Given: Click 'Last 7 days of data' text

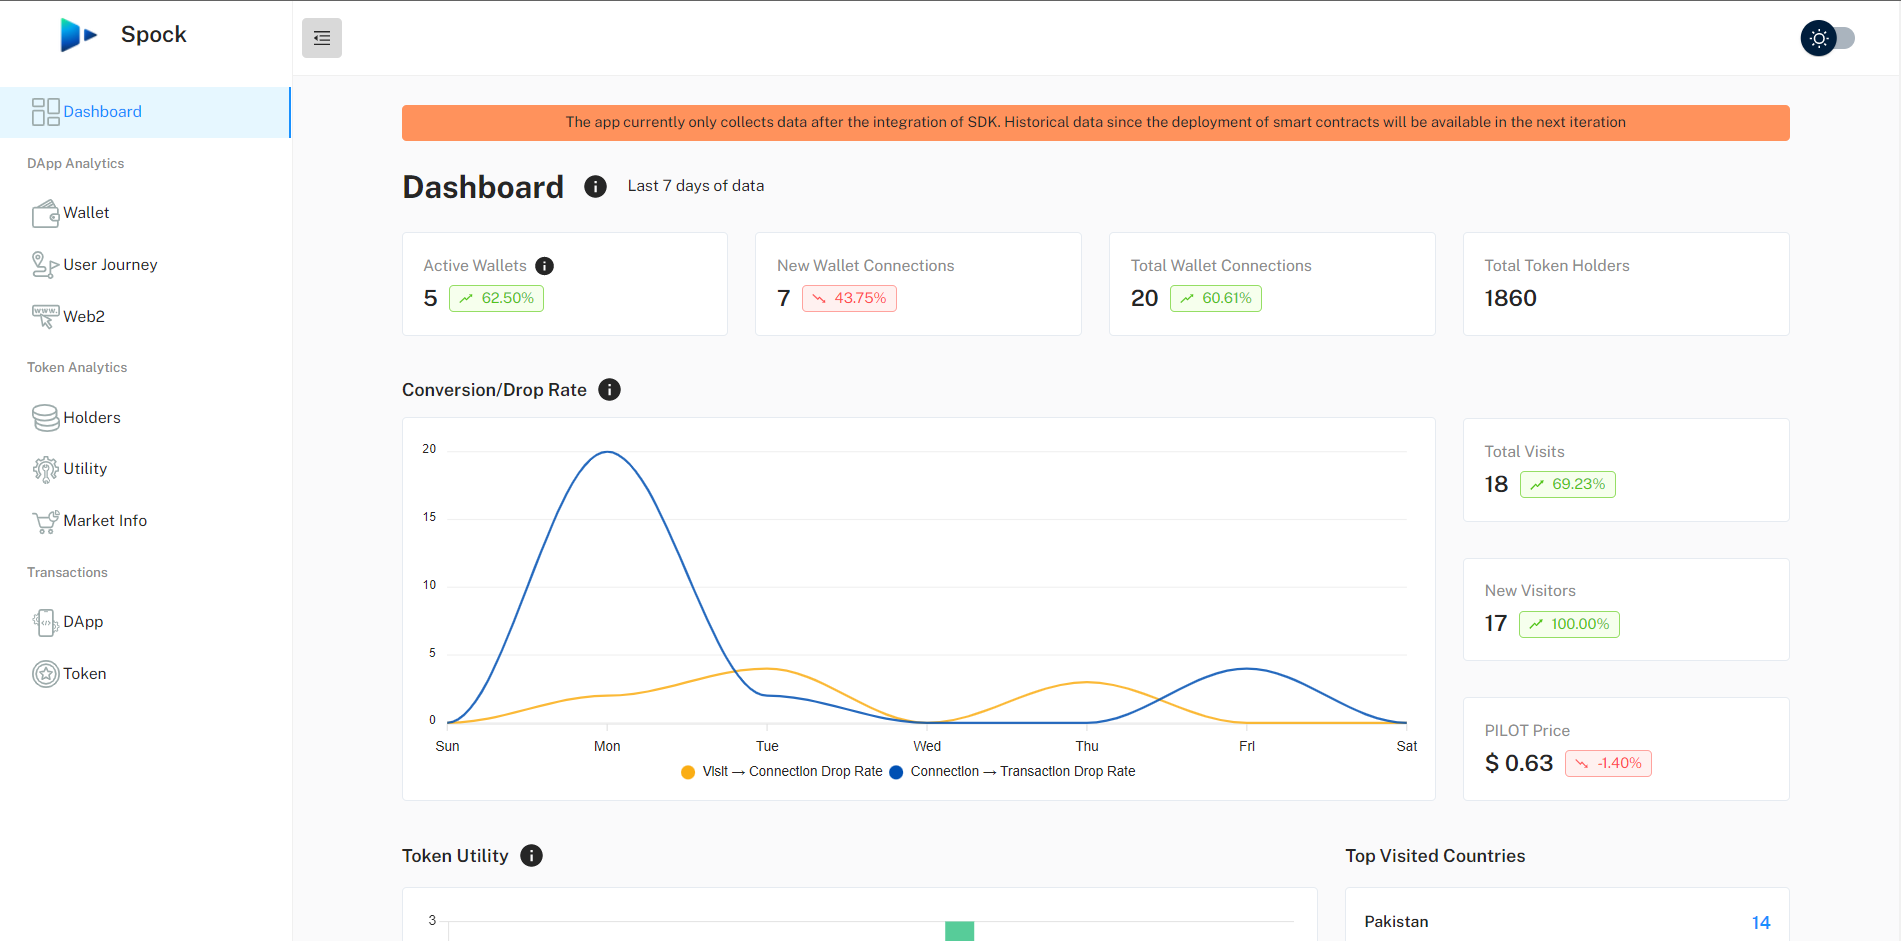Looking at the screenshot, I should coord(696,186).
